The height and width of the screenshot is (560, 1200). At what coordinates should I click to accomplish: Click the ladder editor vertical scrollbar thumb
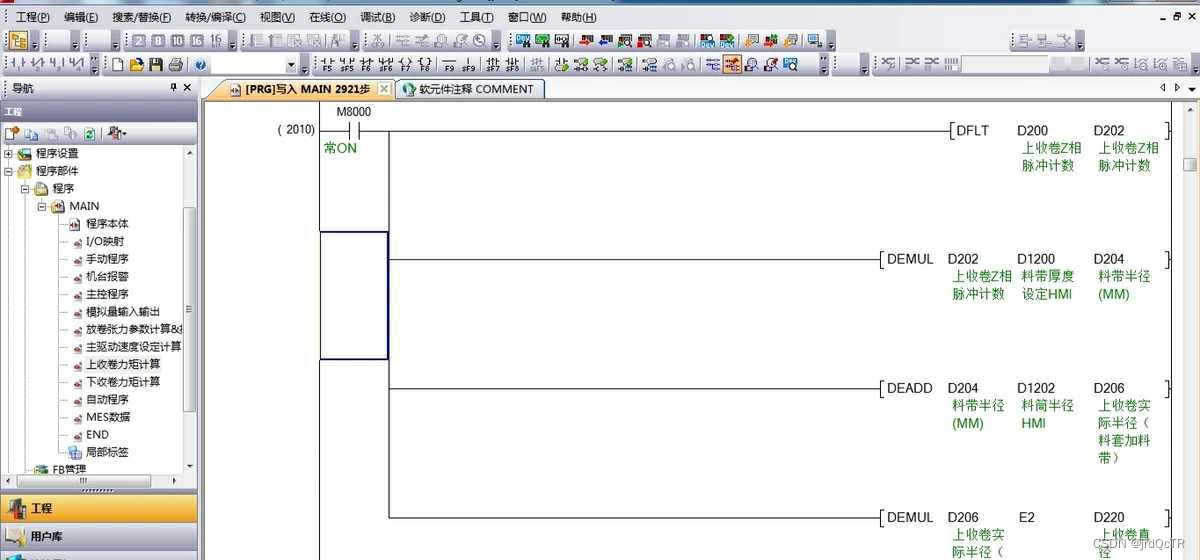click(x=1189, y=165)
